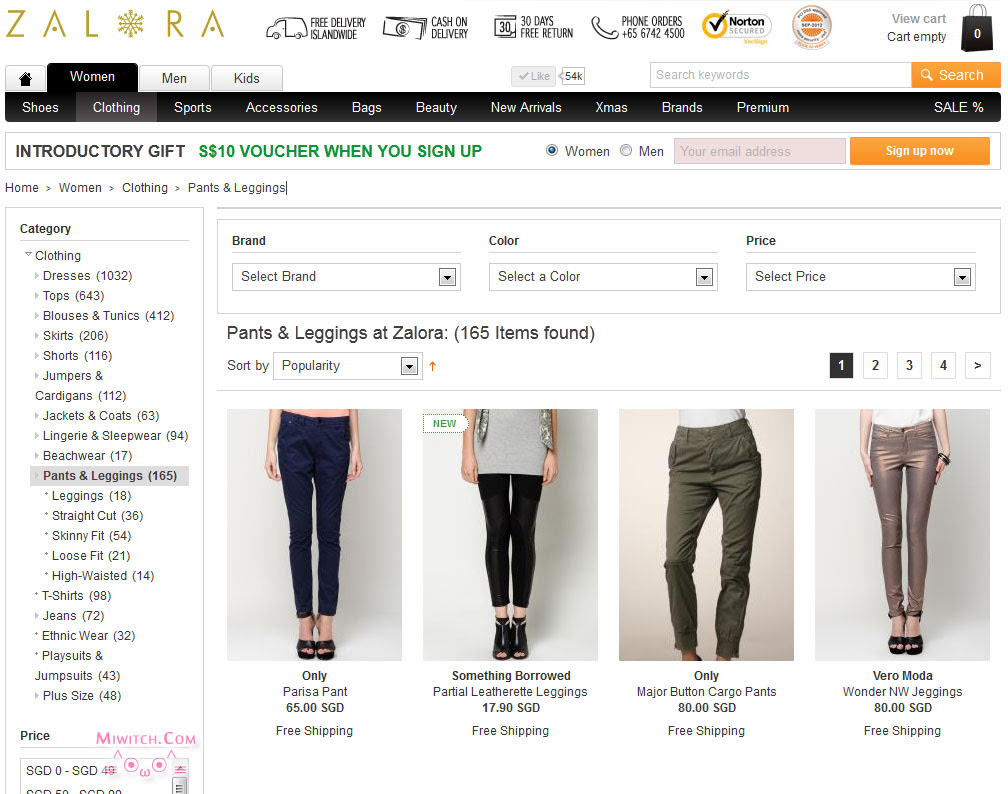The height and width of the screenshot is (794, 1008).
Task: Switch to the Men tab
Action: click(x=174, y=78)
